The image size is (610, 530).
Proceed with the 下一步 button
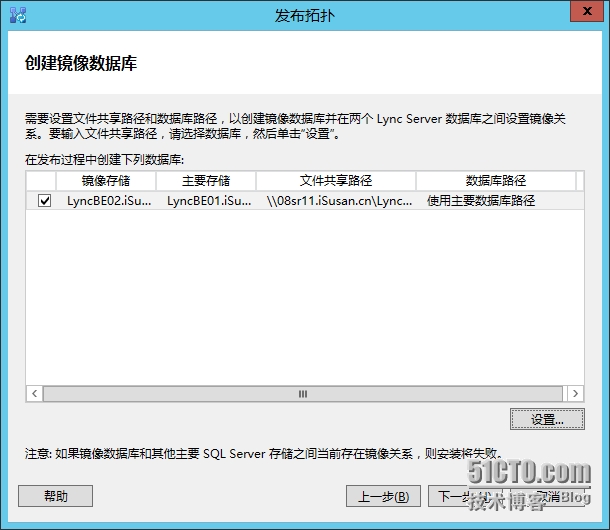coord(465,496)
